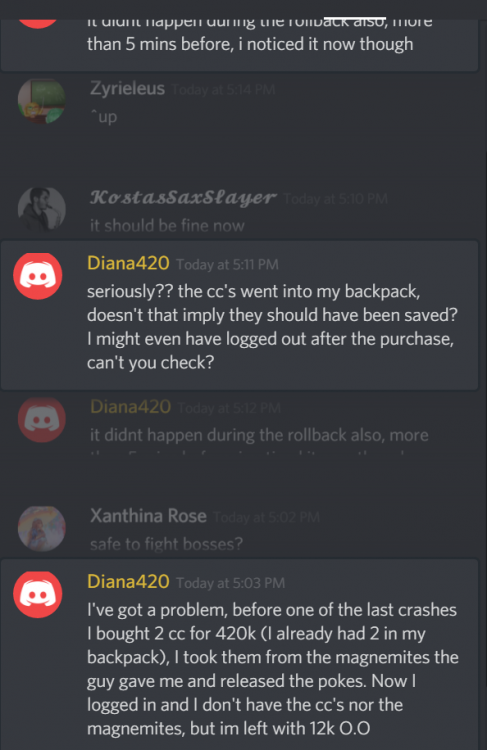Screen dimensions: 487x750
Task: Click username Diana420 at 5:11 PM
Action: [x=128, y=263]
